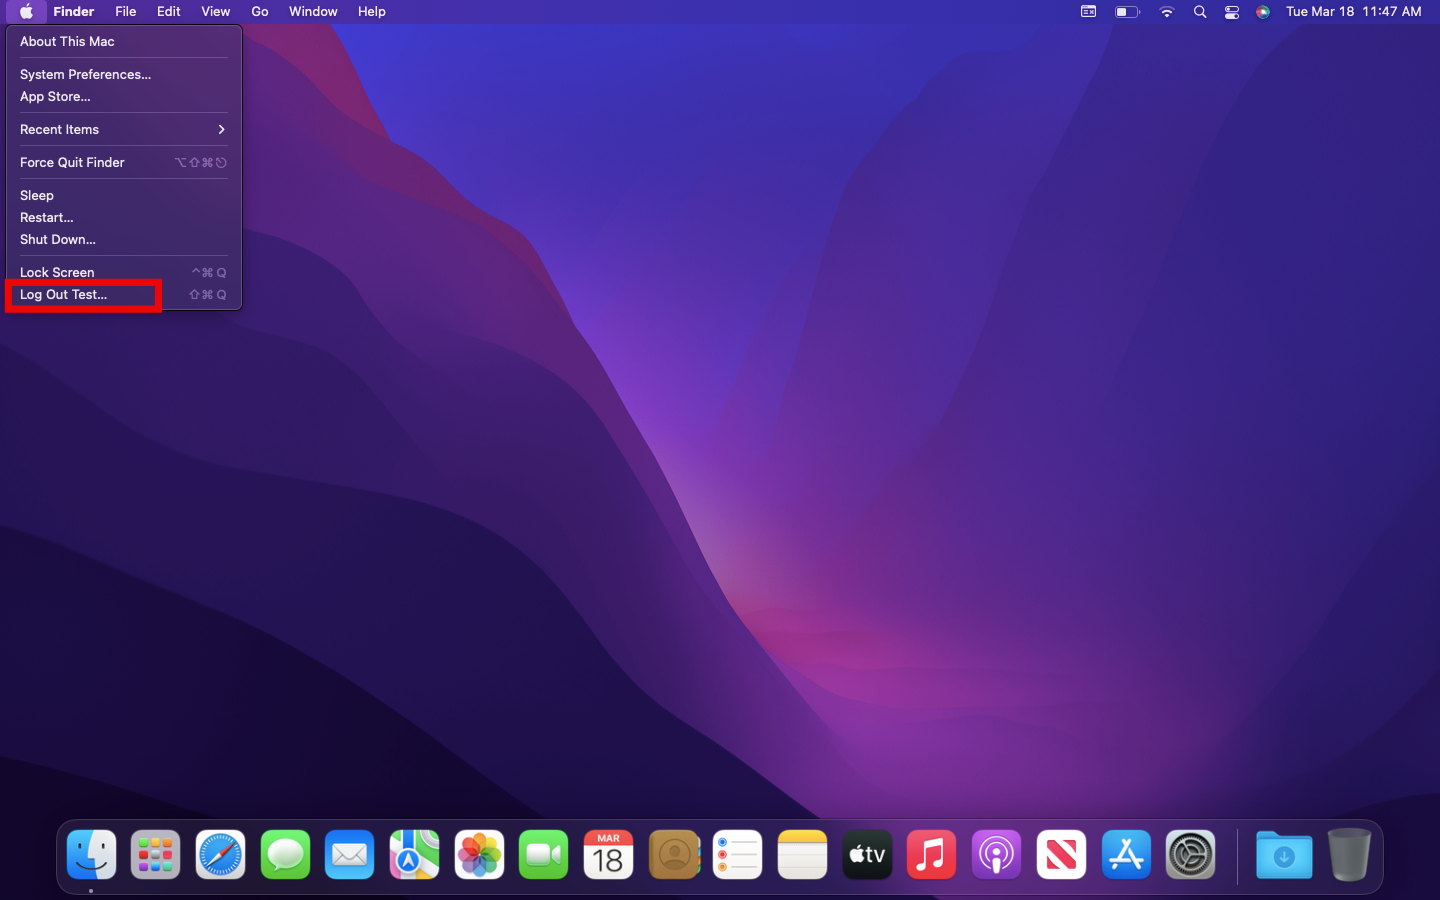Open the View menu
The image size is (1440, 900).
pyautogui.click(x=216, y=12)
